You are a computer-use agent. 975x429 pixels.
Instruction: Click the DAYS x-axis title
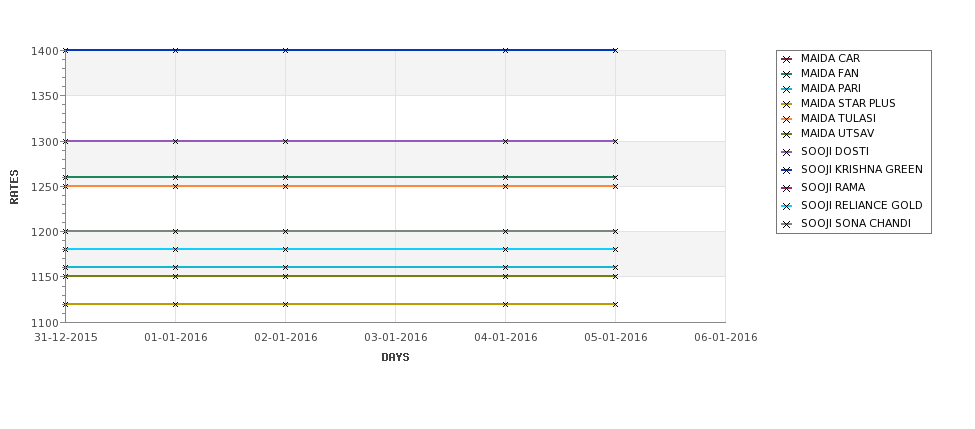coord(395,357)
